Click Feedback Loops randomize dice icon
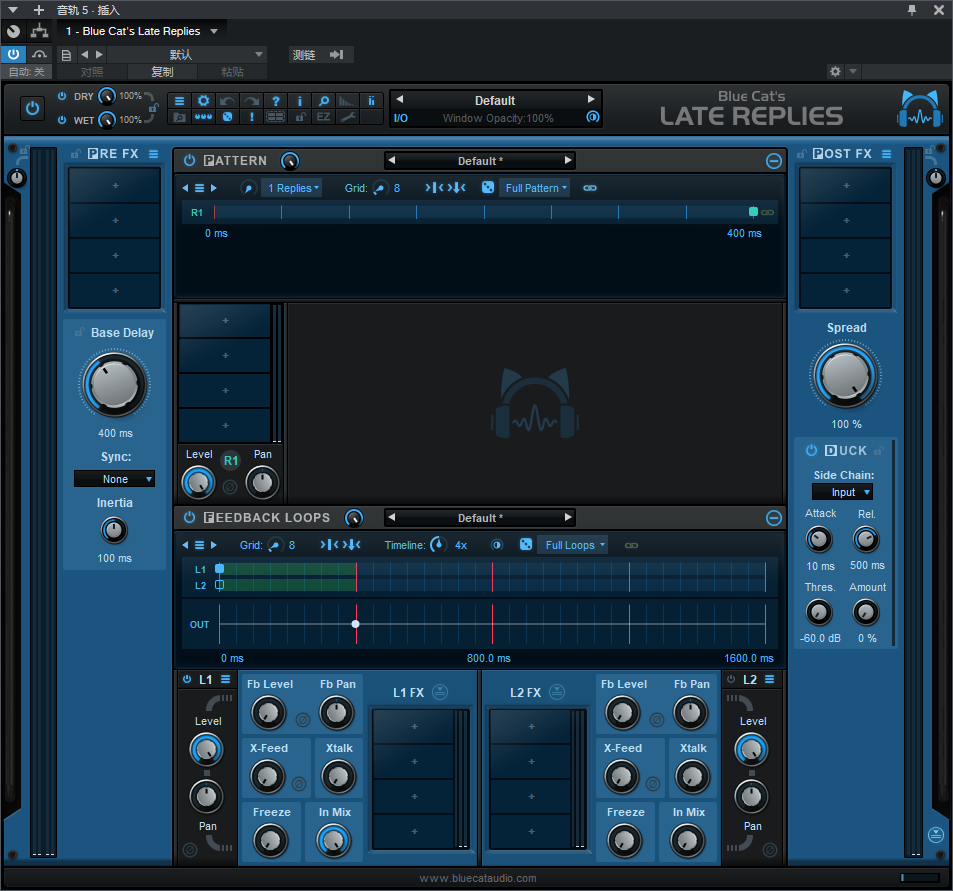This screenshot has width=953, height=891. point(526,544)
